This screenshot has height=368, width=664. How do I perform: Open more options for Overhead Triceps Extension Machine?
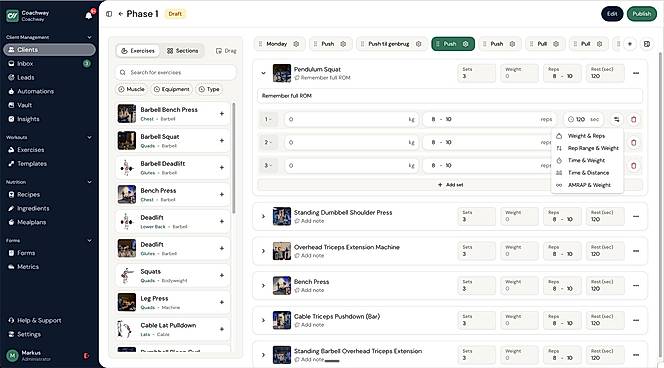pyautogui.click(x=636, y=251)
